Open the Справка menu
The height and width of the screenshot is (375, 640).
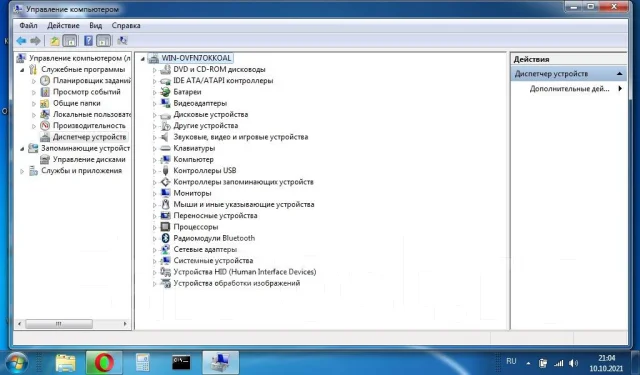(x=126, y=25)
